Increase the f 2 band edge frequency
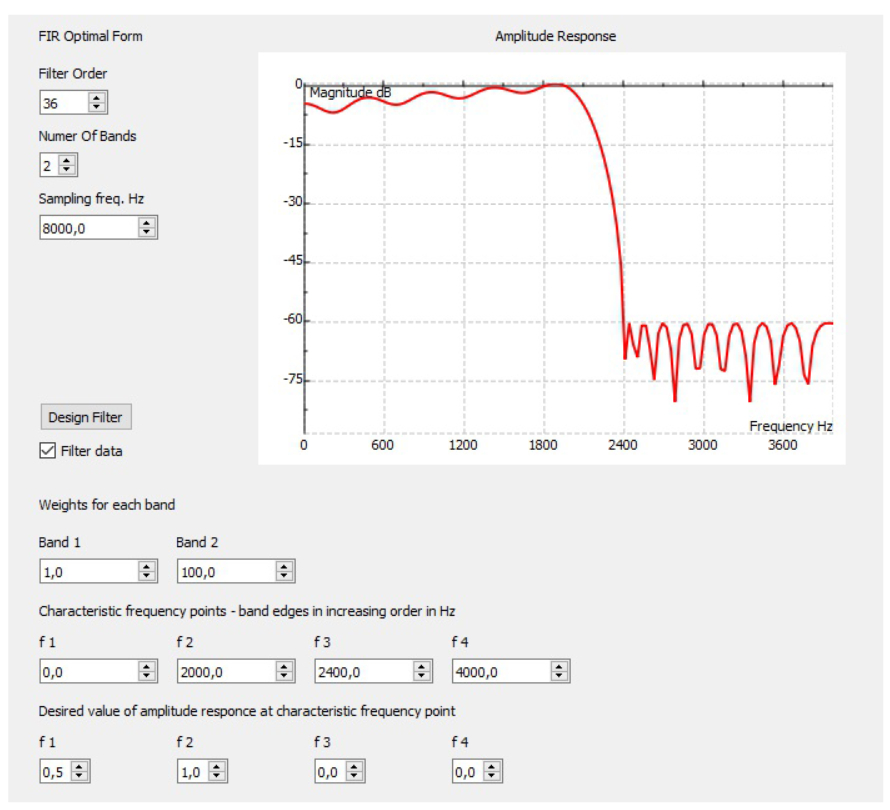Image resolution: width=890 pixels, height=810 pixels. [x=285, y=668]
